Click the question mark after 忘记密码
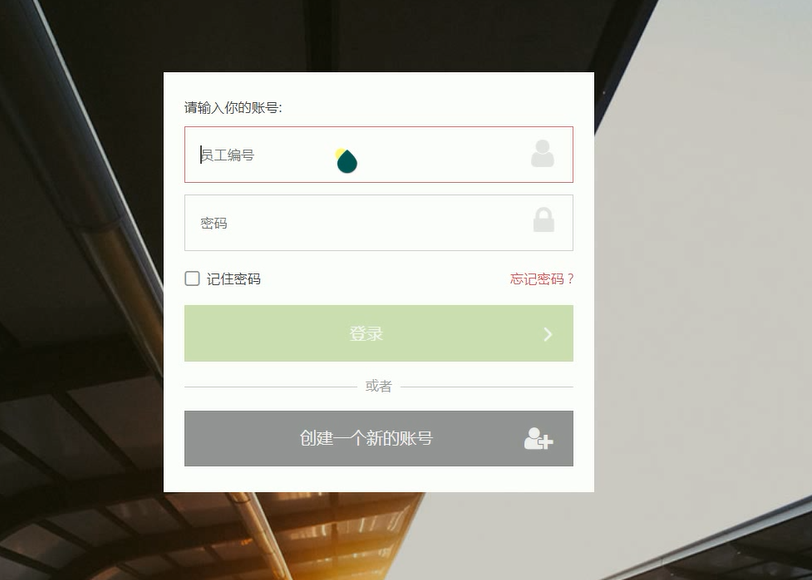 pyautogui.click(x=570, y=279)
